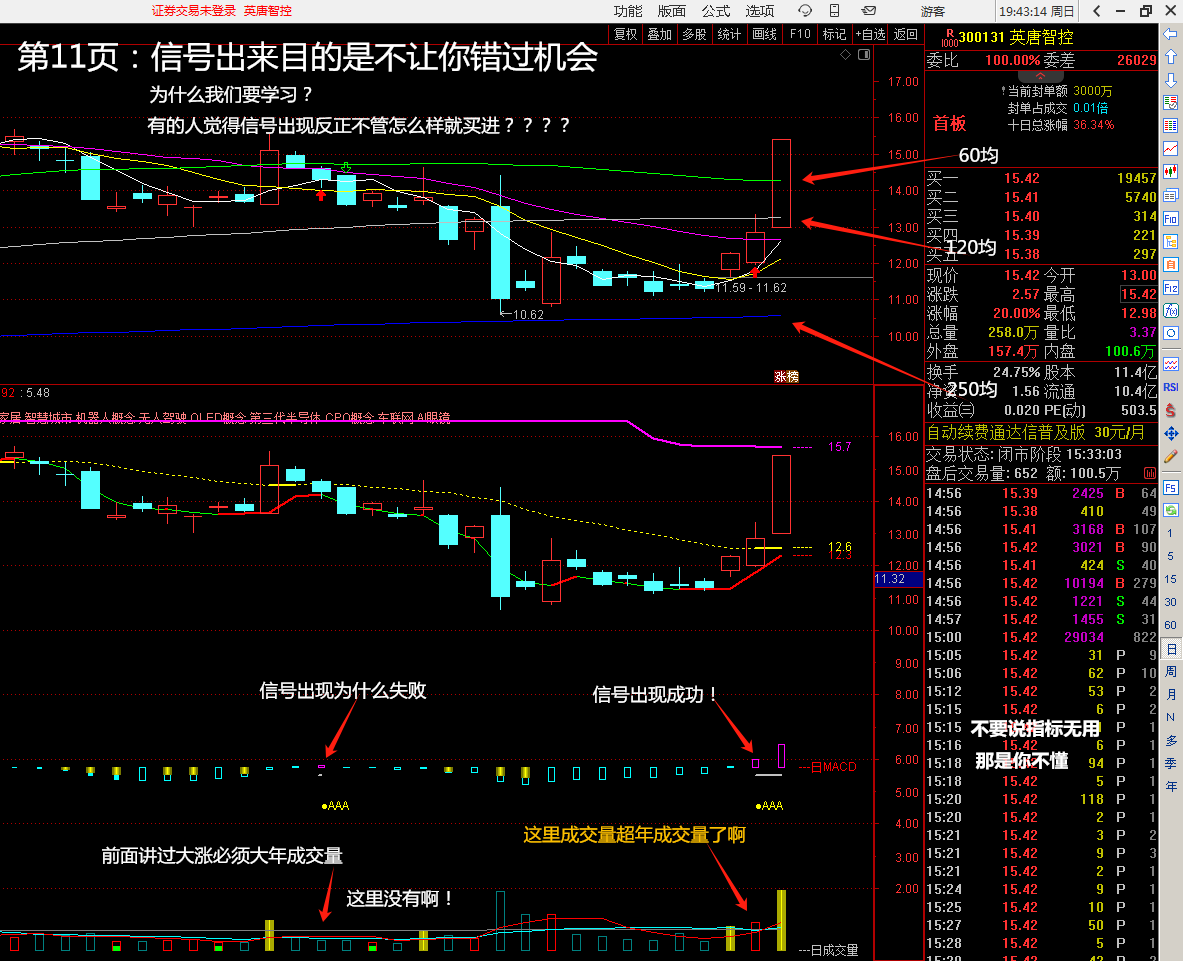This screenshot has width=1183, height=961.
Task: Click the orange 自 self-select icon
Action: [1170, 265]
